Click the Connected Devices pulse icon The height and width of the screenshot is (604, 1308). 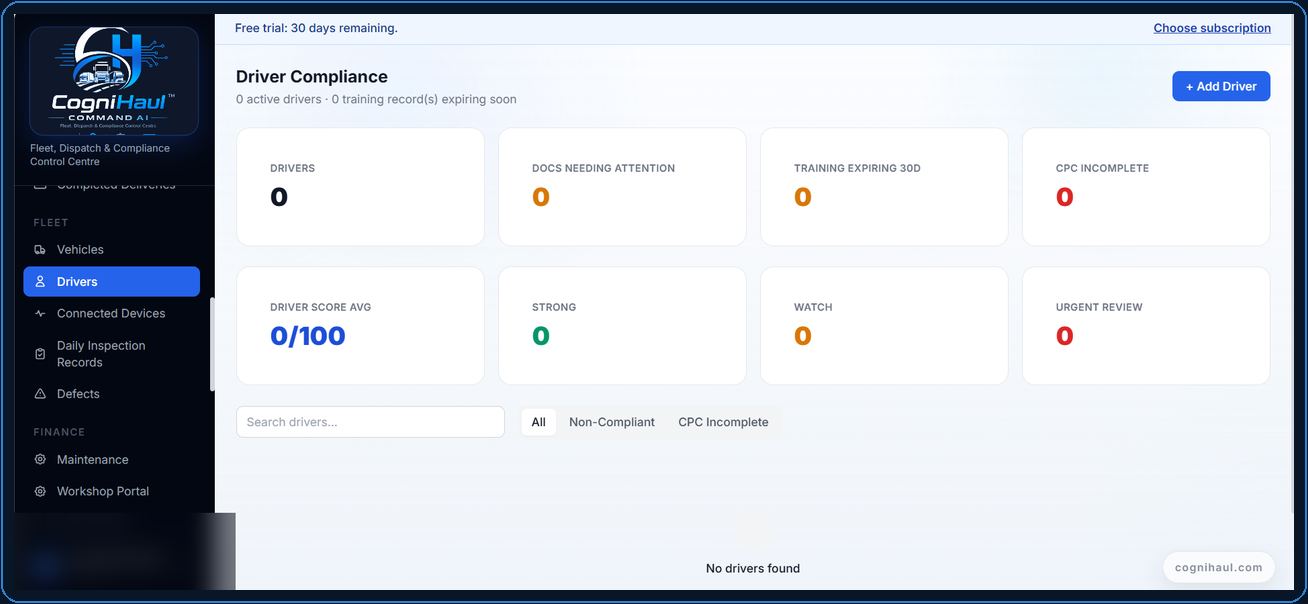(x=40, y=314)
